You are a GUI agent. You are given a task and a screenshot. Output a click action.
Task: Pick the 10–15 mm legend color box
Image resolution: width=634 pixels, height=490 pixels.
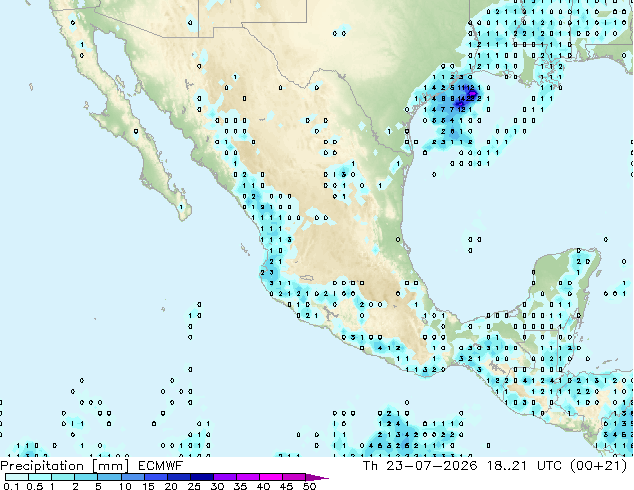pos(133,477)
